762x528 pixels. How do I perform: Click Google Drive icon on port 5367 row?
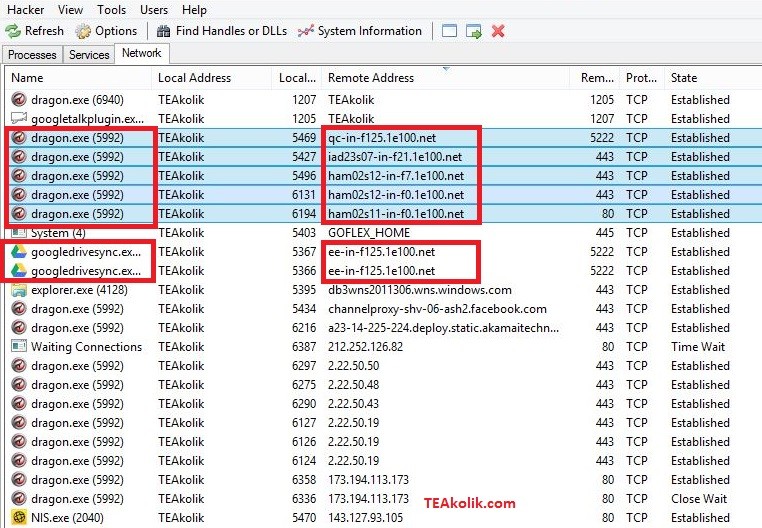click(x=18, y=251)
